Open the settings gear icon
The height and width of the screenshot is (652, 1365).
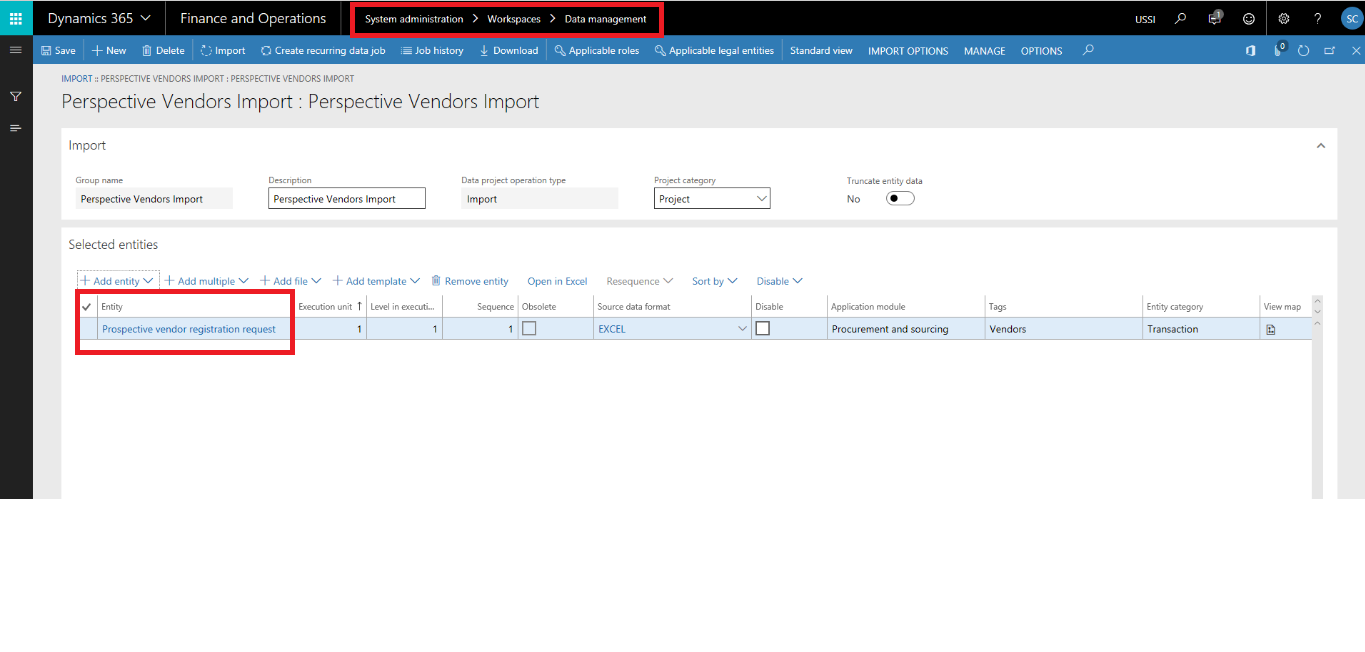(x=1284, y=18)
